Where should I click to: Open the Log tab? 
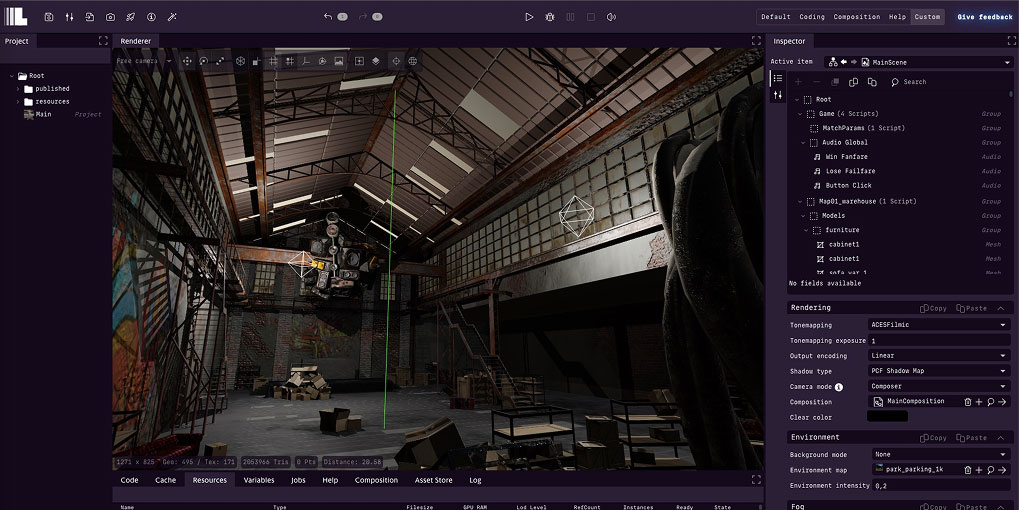coord(475,480)
